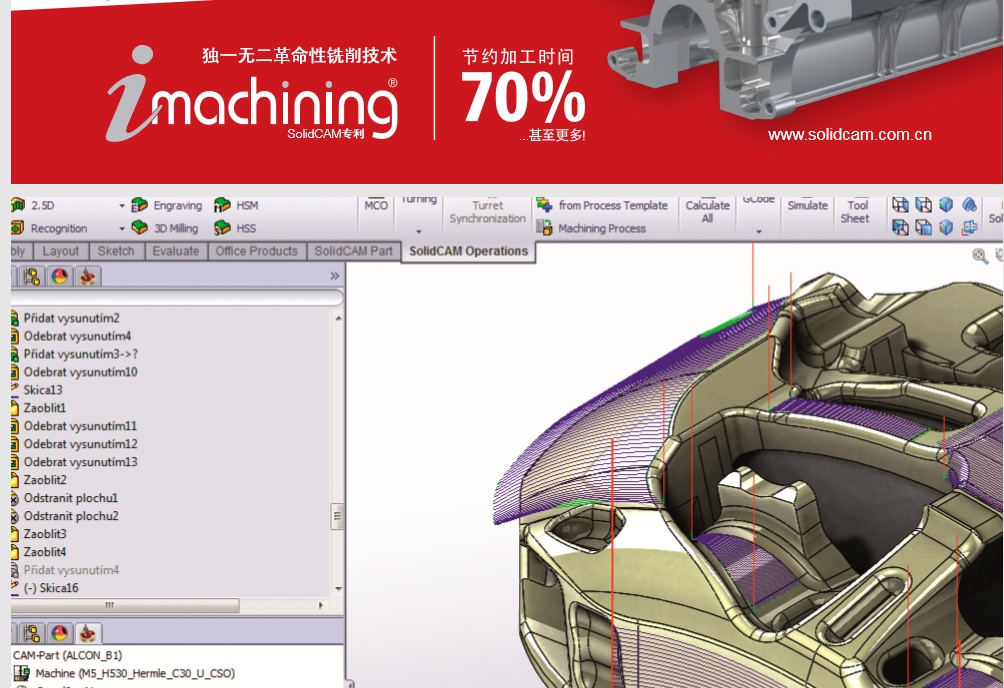The image size is (1004, 688).
Task: Click horizontal scrollbar right arrow
Action: click(x=321, y=605)
